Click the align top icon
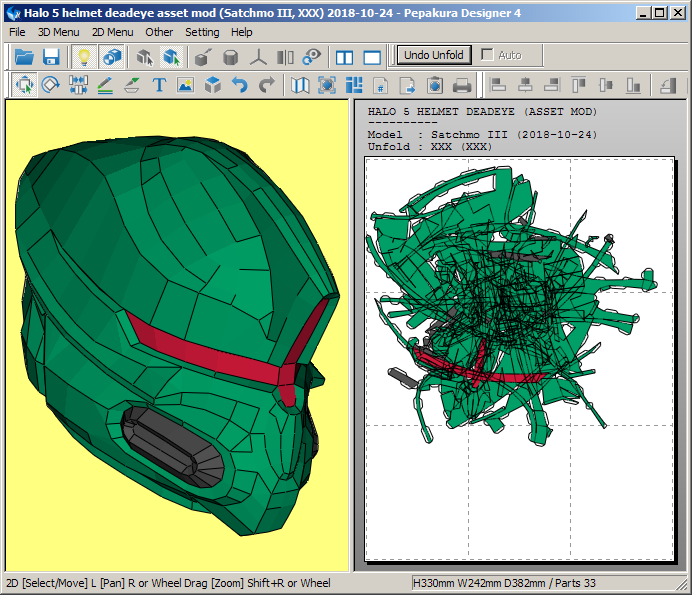The image size is (692, 595). coord(579,84)
